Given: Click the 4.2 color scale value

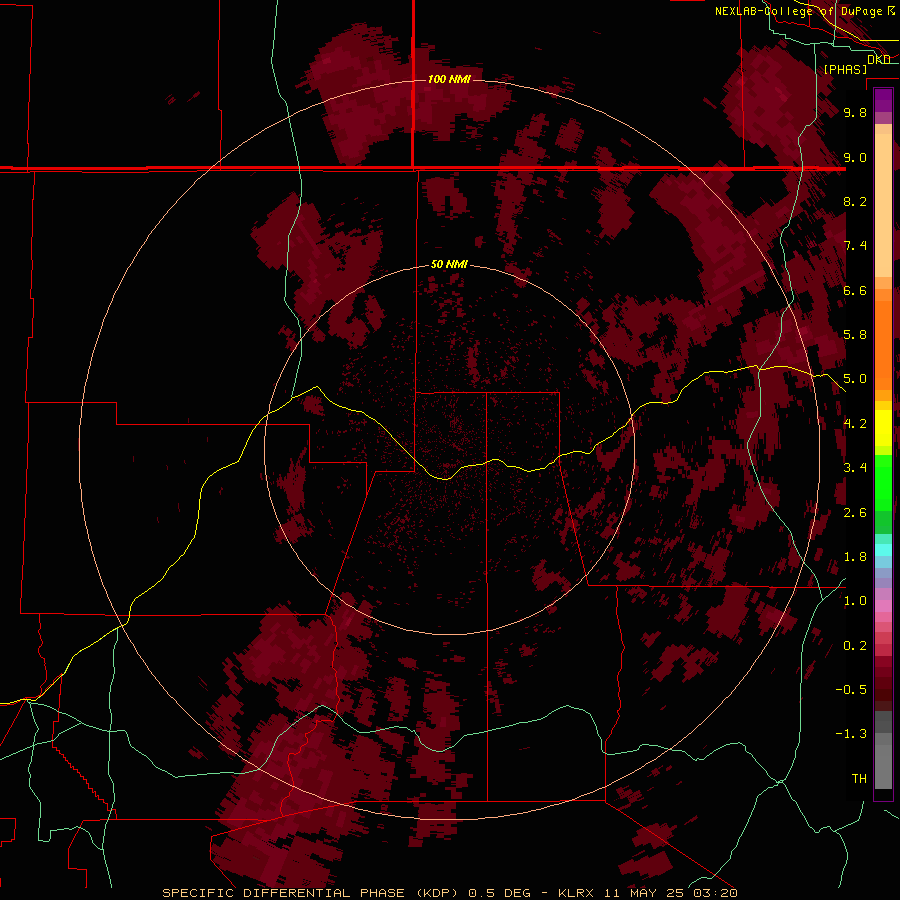Looking at the screenshot, I should coord(855,424).
